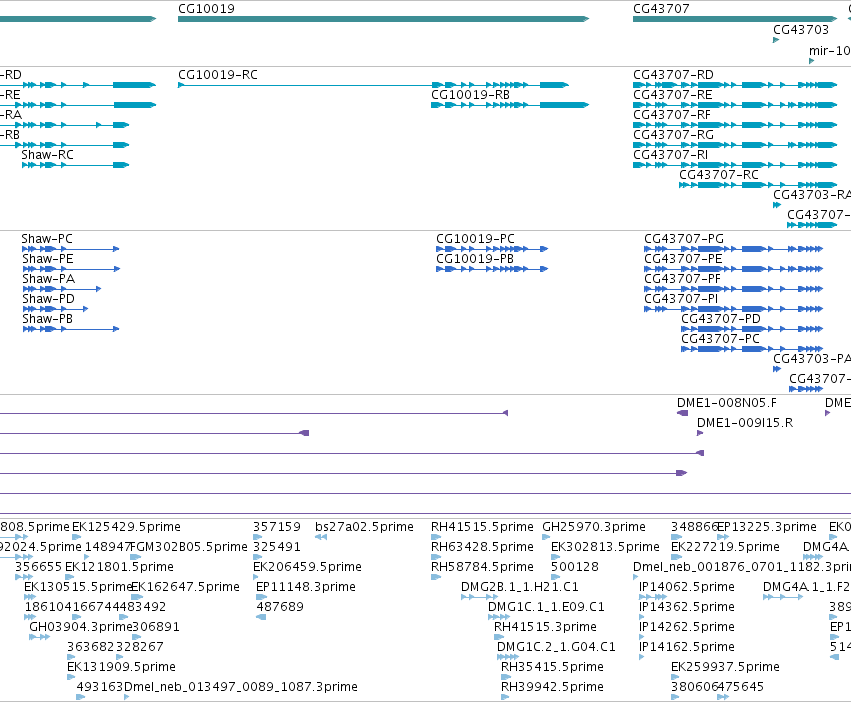Select the CG10019 gene bar
Screen dimensions: 851x702
383,19
